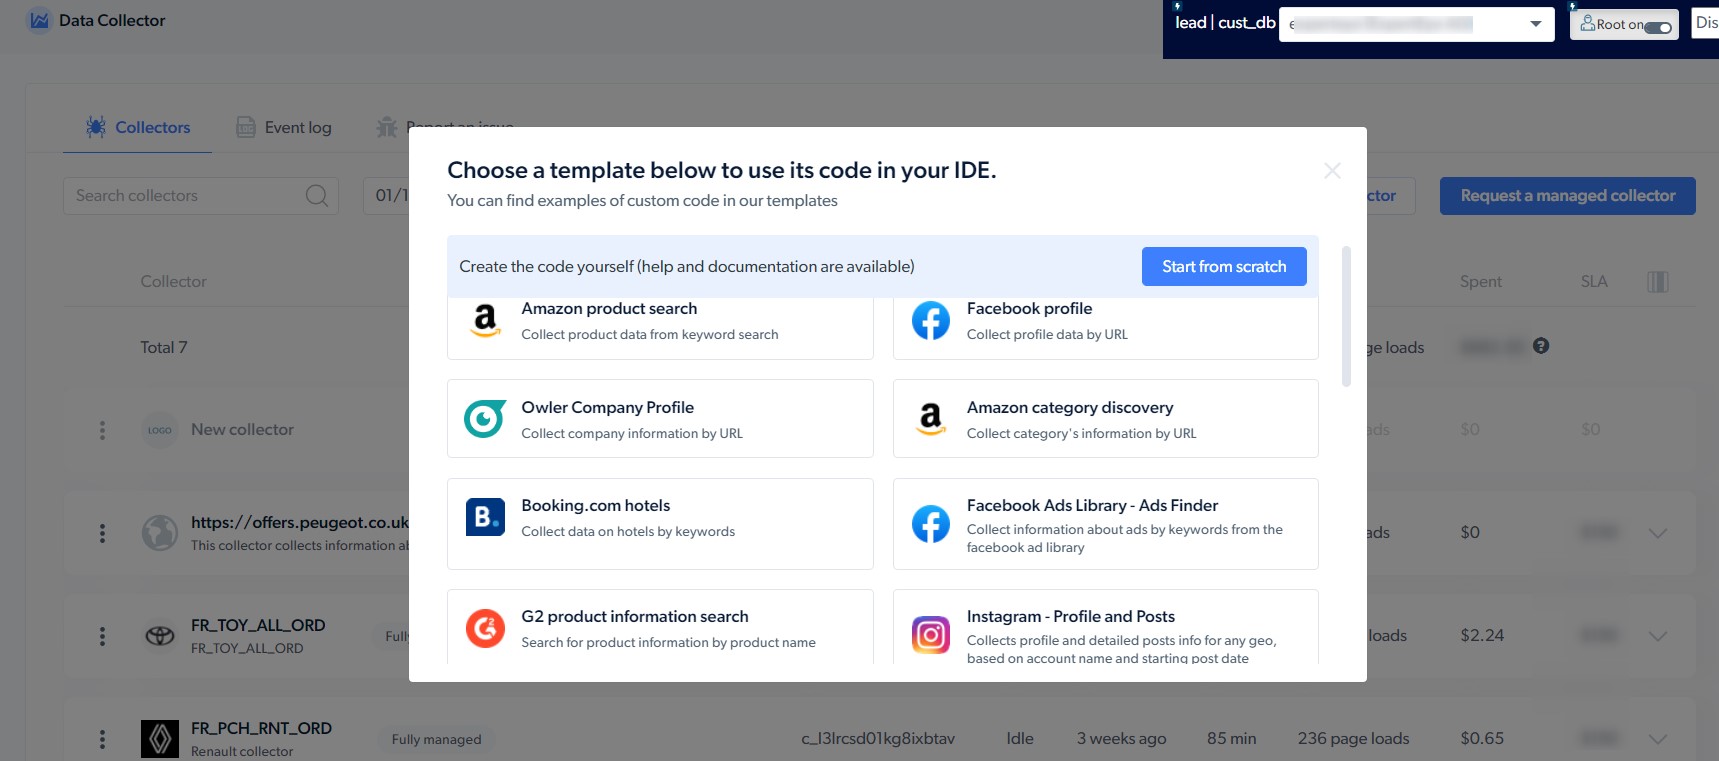Click the Owler Company Profile logo

485,419
